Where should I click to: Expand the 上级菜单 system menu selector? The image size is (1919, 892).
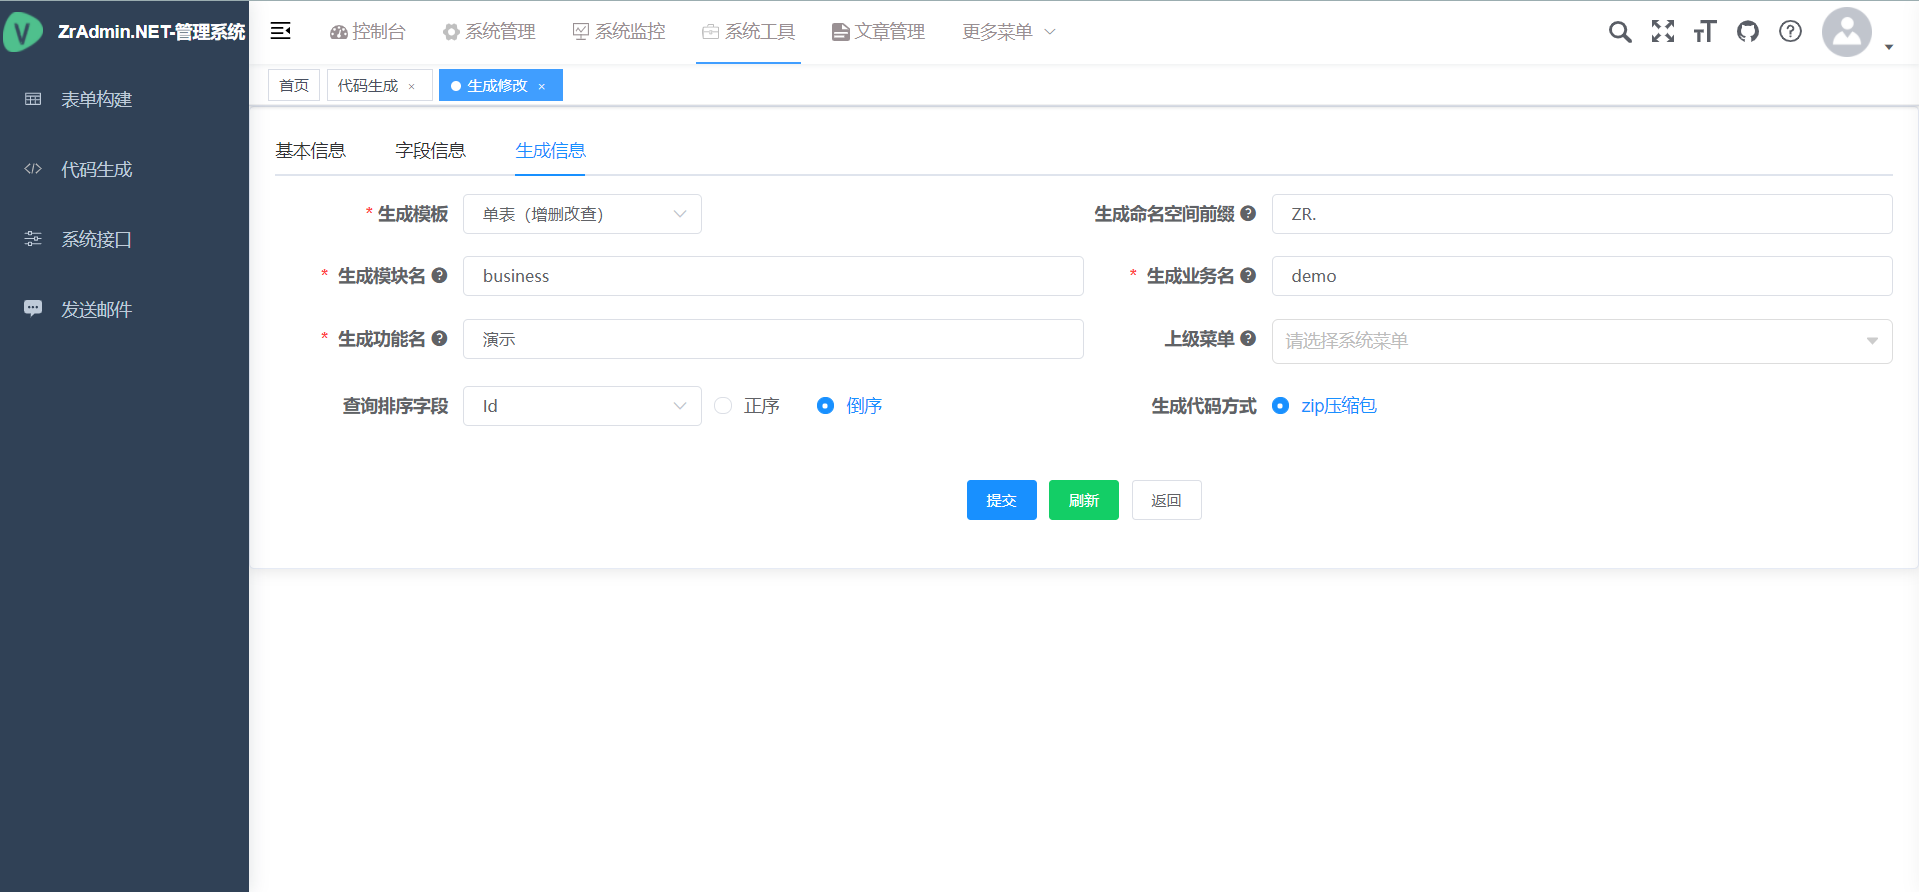(1581, 341)
